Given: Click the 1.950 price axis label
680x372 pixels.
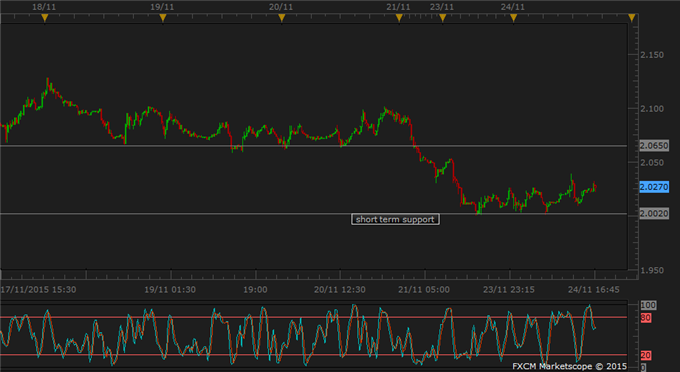Looking at the screenshot, I should [652, 271].
